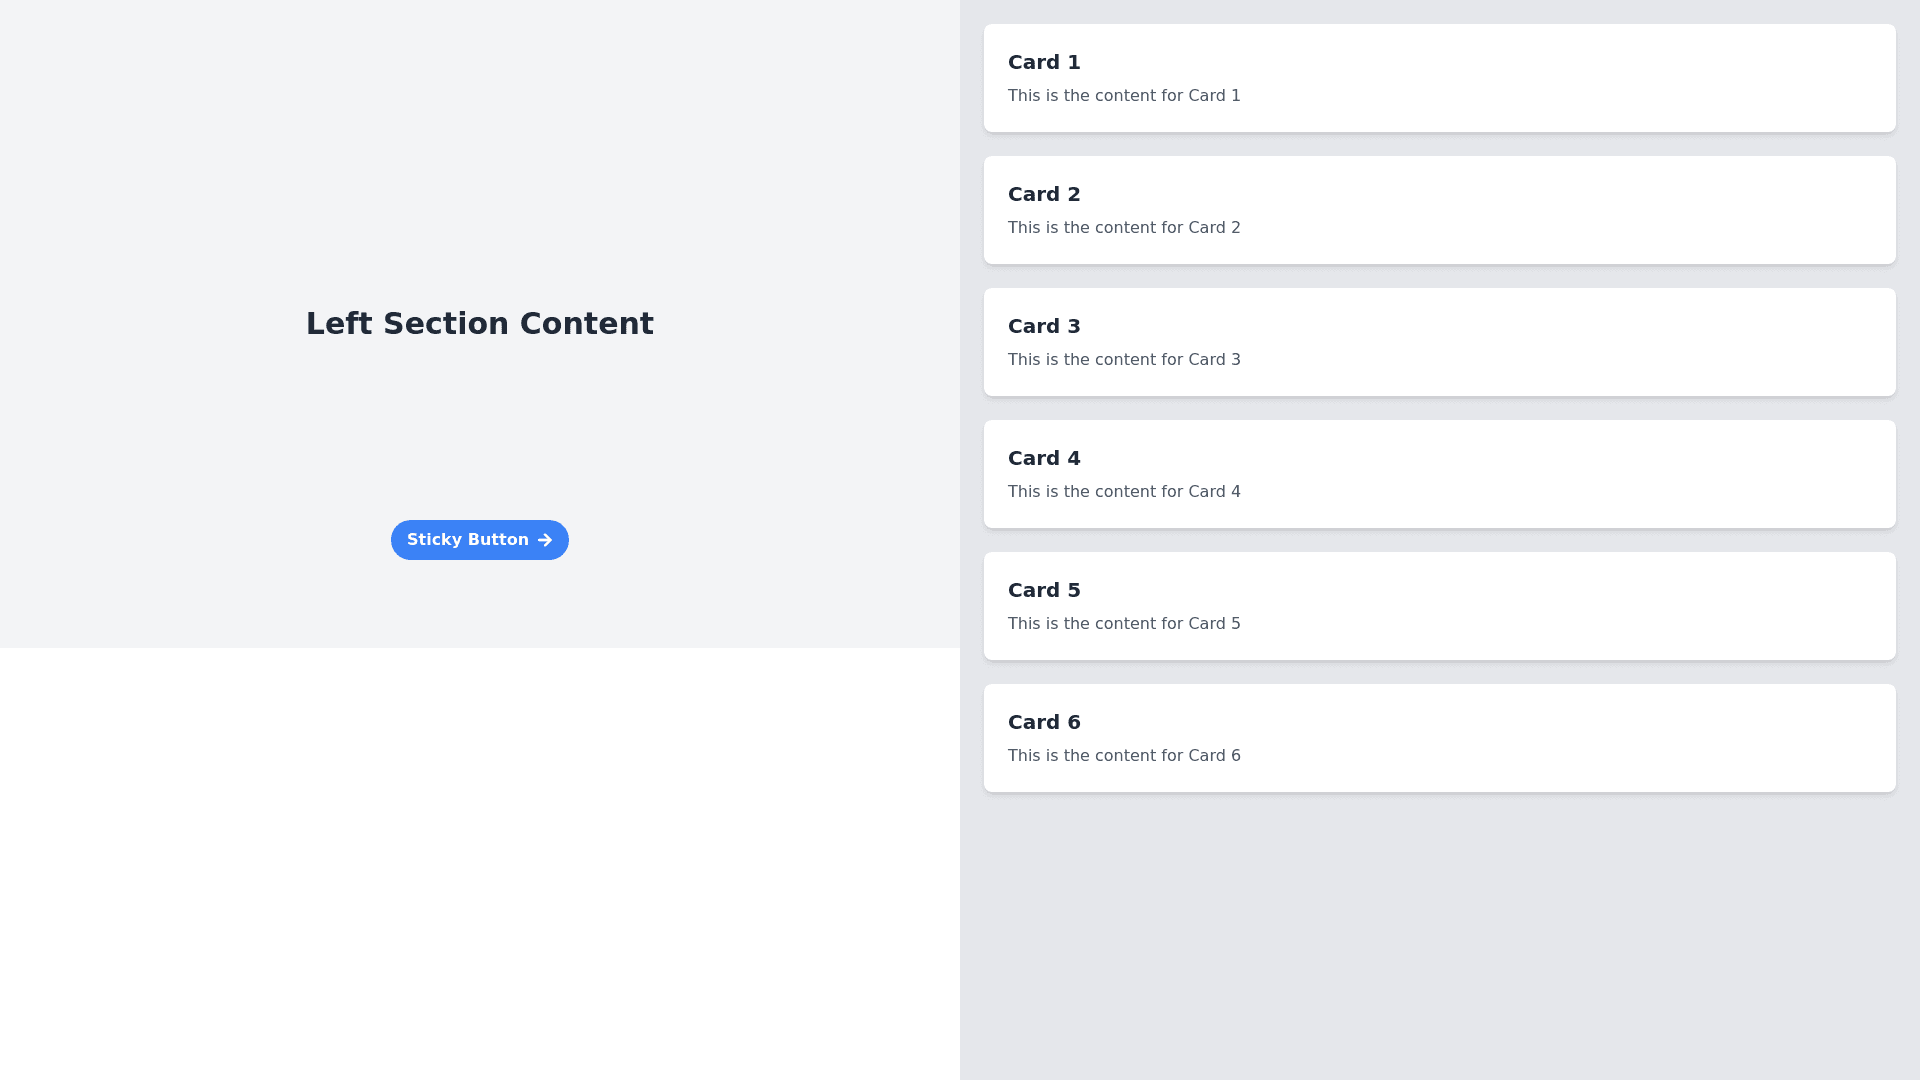Viewport: 1920px width, 1080px height.
Task: Click the white empty area below the left section
Action: click(480, 860)
